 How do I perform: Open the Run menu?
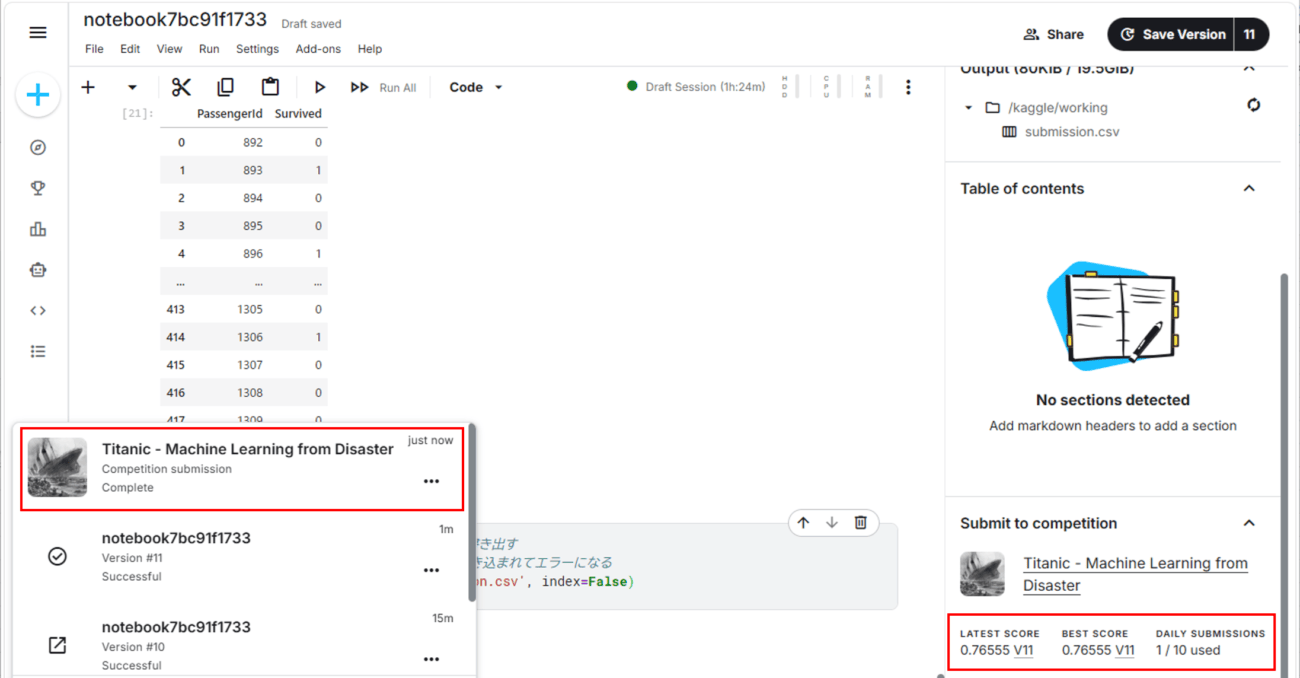point(209,49)
